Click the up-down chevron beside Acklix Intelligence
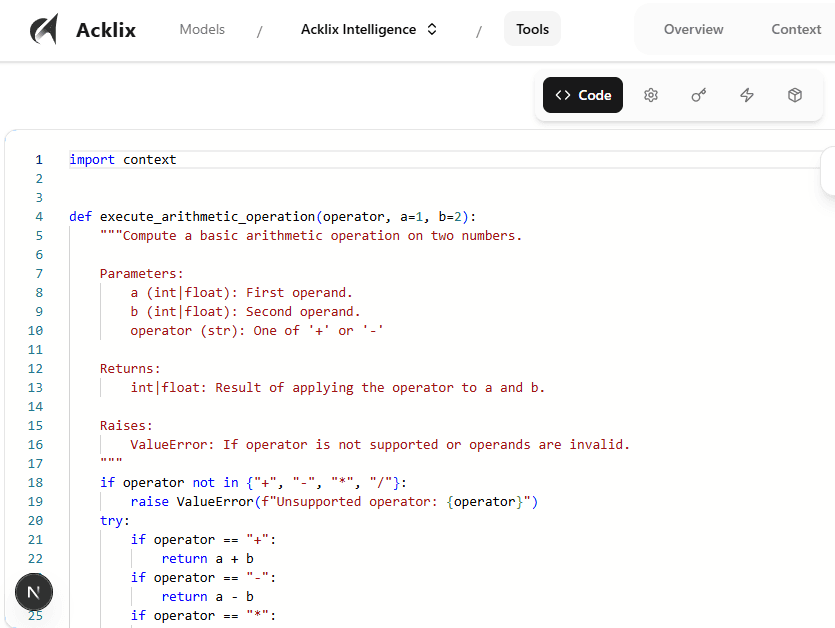Viewport: 835px width, 628px height. pos(432,30)
